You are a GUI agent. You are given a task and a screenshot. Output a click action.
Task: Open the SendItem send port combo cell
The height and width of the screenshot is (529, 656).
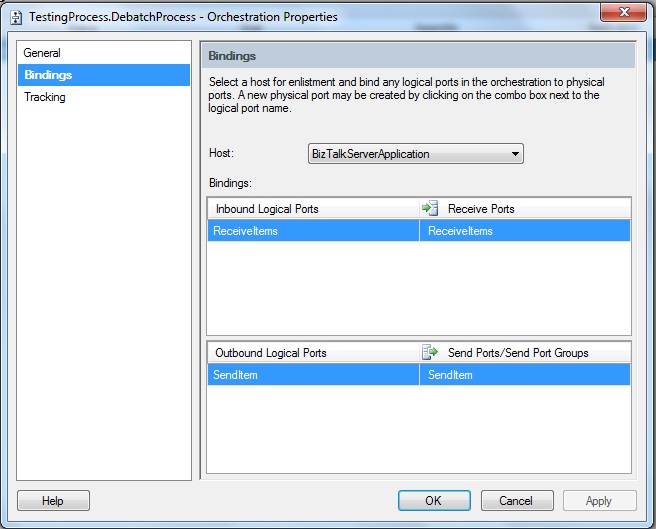525,375
